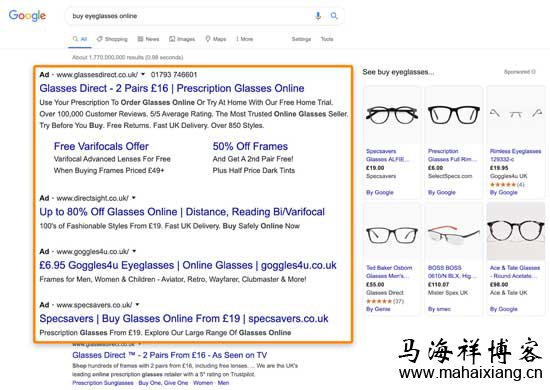
Task: Open 'Up to 80% Off Glasses Online' ad
Action: coord(182,212)
